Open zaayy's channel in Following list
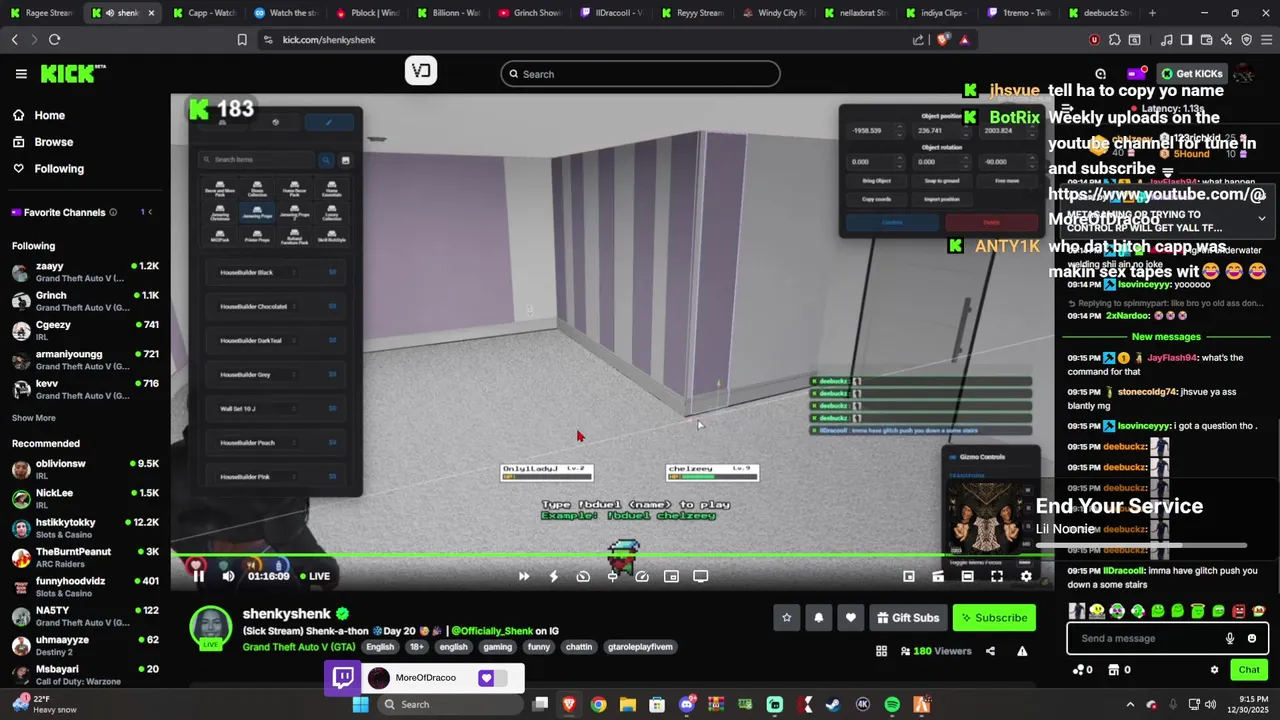The image size is (1280, 720). click(85, 272)
